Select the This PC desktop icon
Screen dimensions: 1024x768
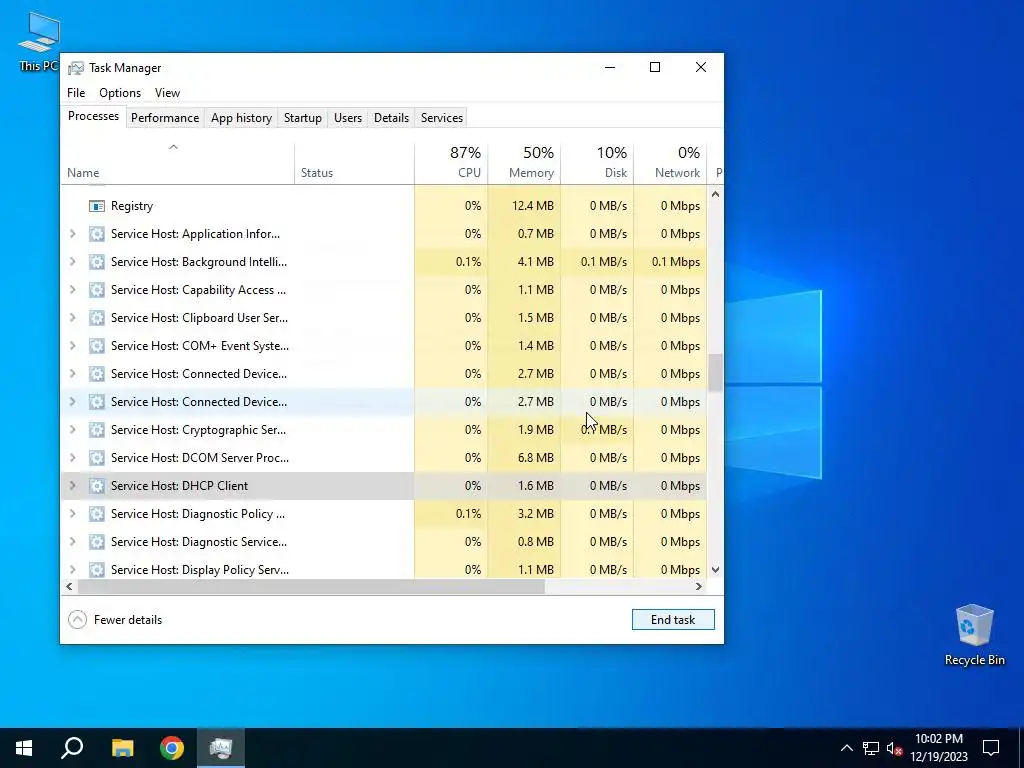[39, 41]
